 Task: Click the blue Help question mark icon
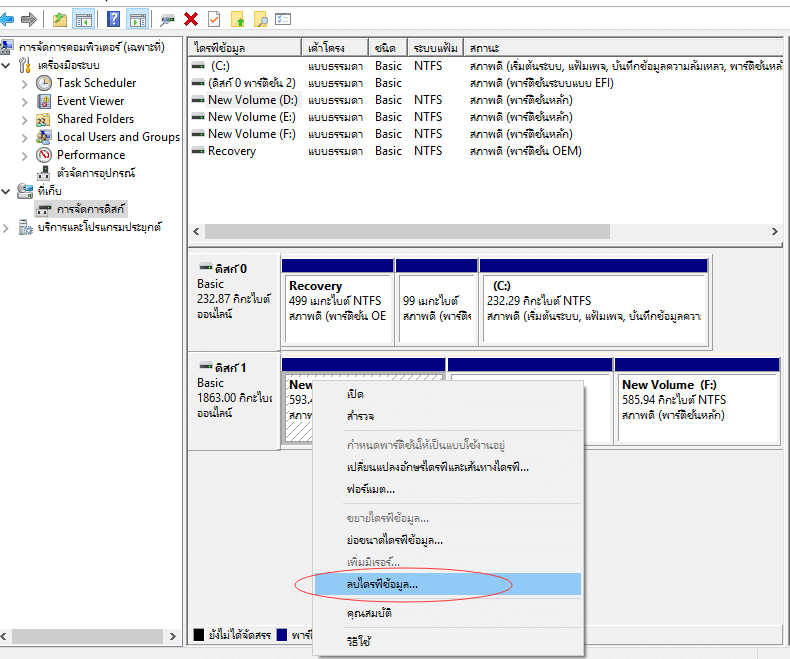[113, 19]
